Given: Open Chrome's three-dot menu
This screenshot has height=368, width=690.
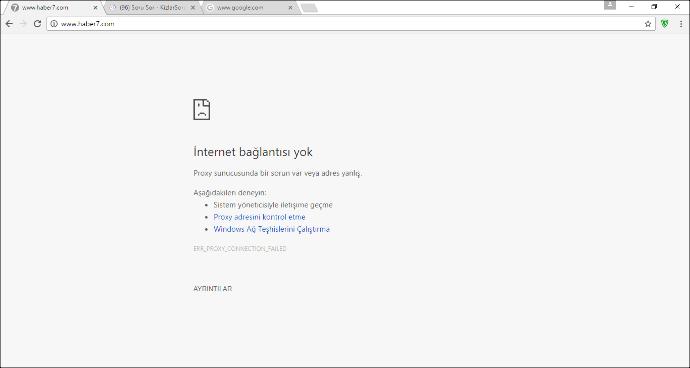Looking at the screenshot, I should click(681, 24).
